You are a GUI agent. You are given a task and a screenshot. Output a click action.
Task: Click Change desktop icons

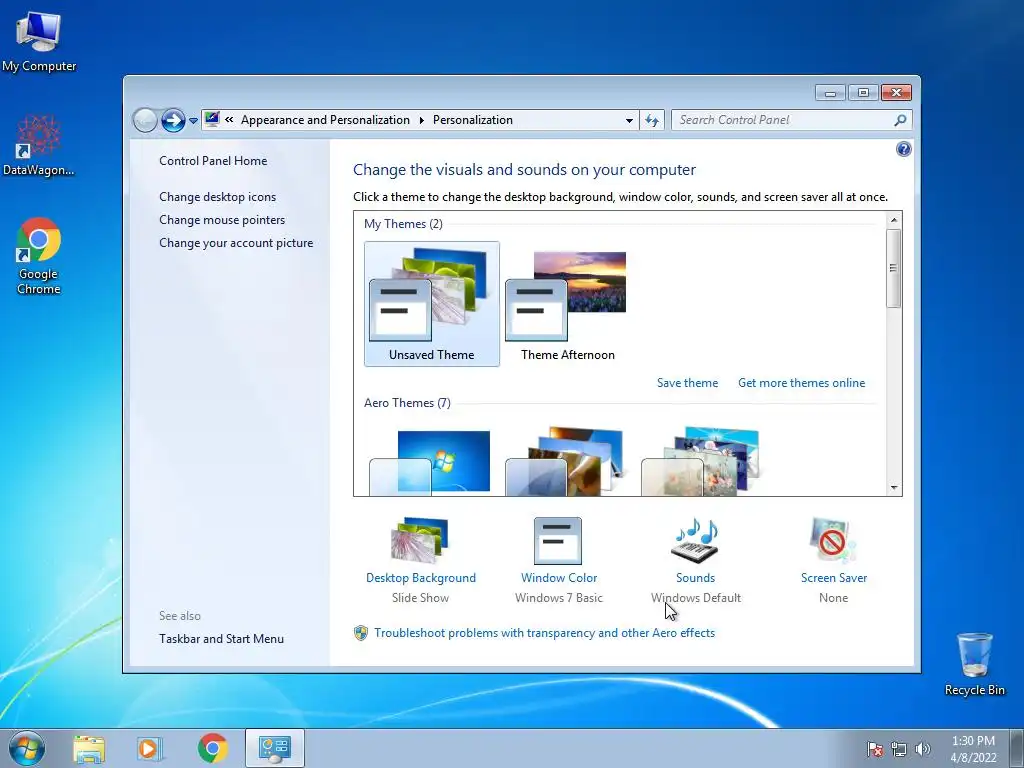(217, 197)
